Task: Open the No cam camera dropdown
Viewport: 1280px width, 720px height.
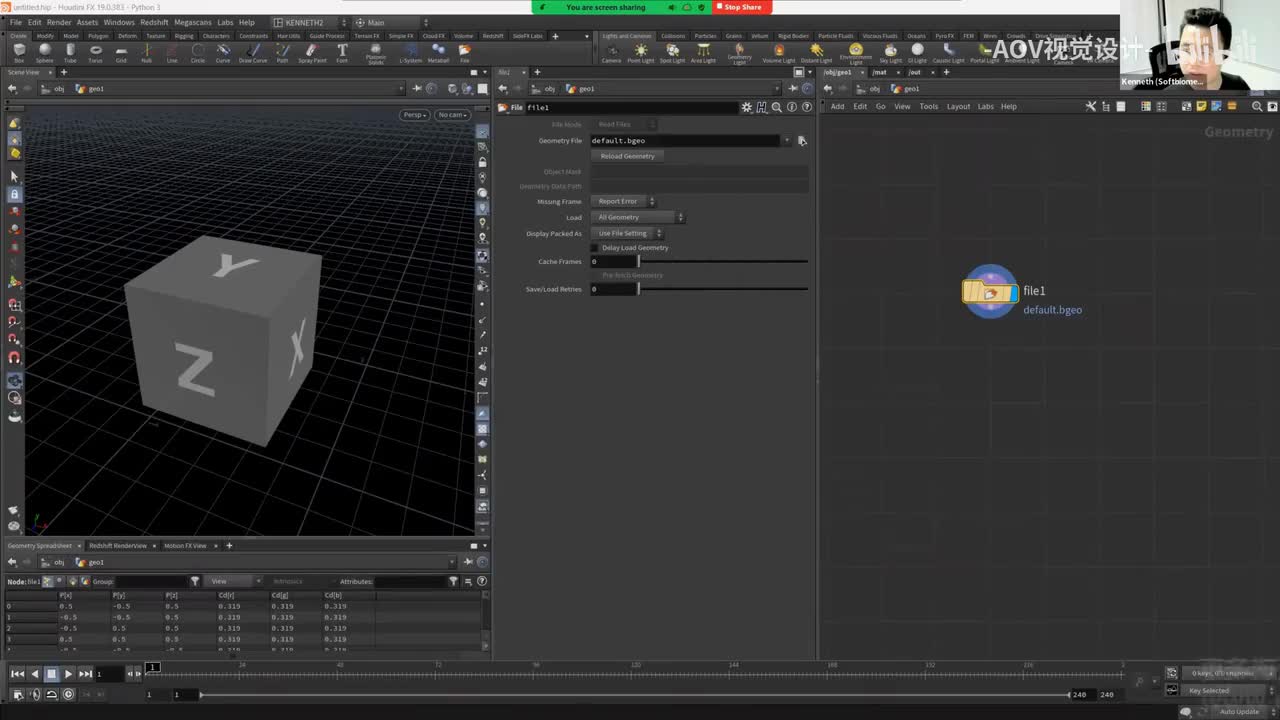Action: [452, 115]
